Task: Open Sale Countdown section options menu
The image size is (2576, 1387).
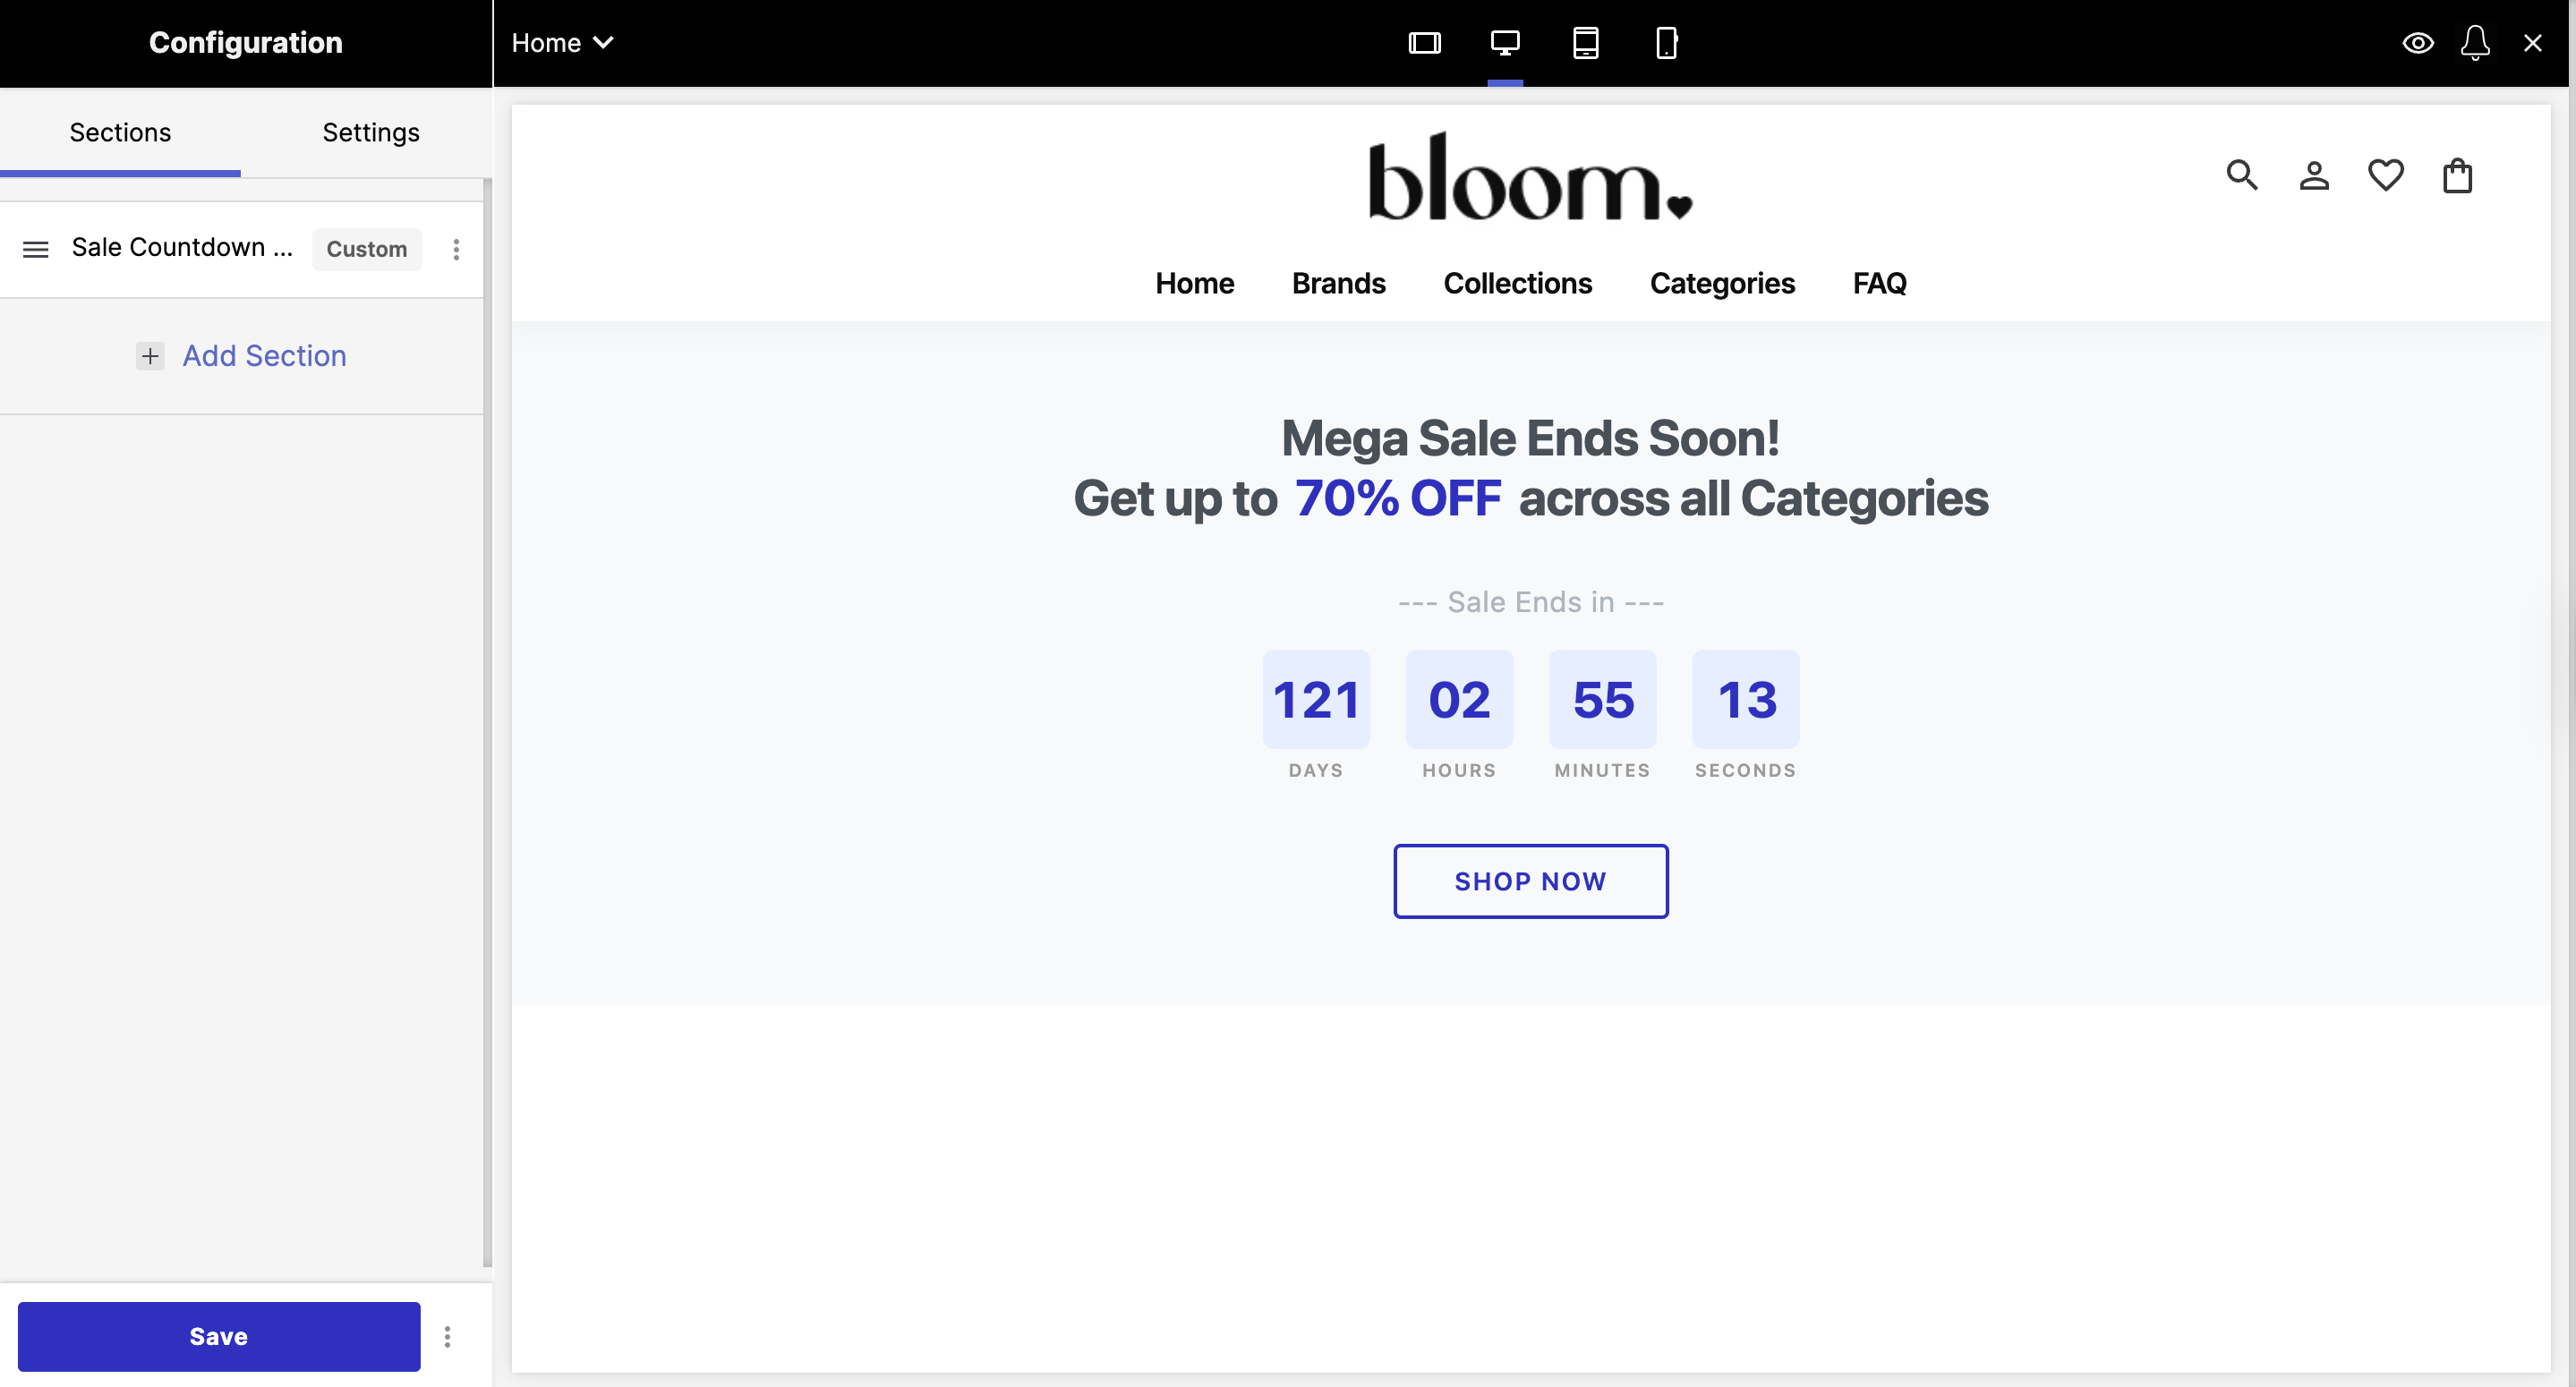Action: 456,249
